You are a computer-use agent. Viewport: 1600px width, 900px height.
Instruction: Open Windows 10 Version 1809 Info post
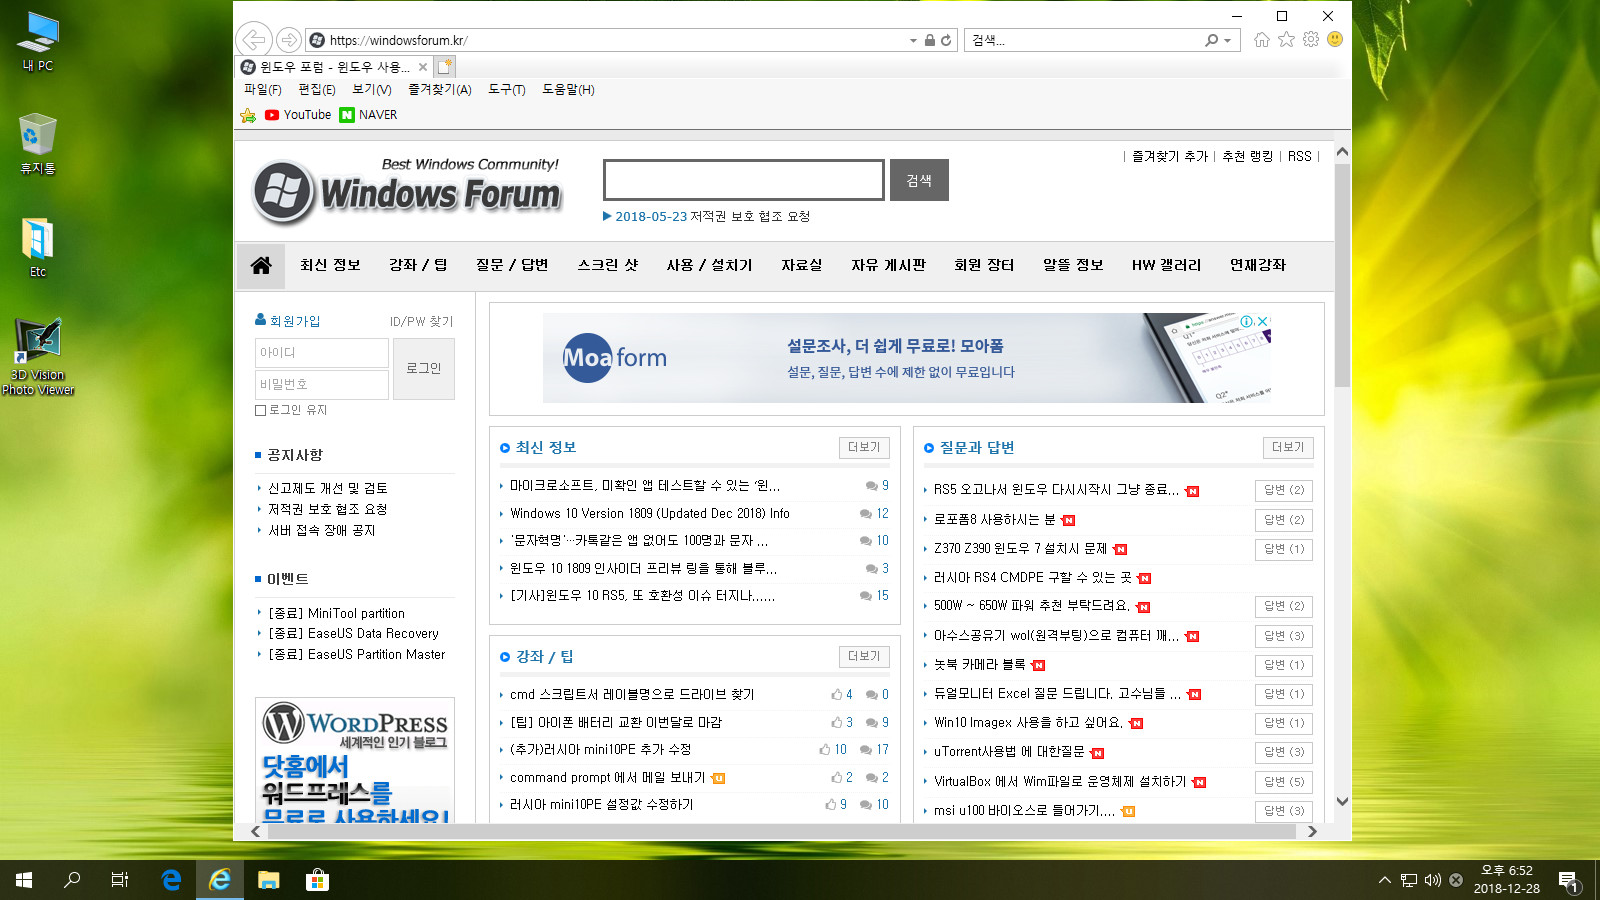pyautogui.click(x=650, y=513)
